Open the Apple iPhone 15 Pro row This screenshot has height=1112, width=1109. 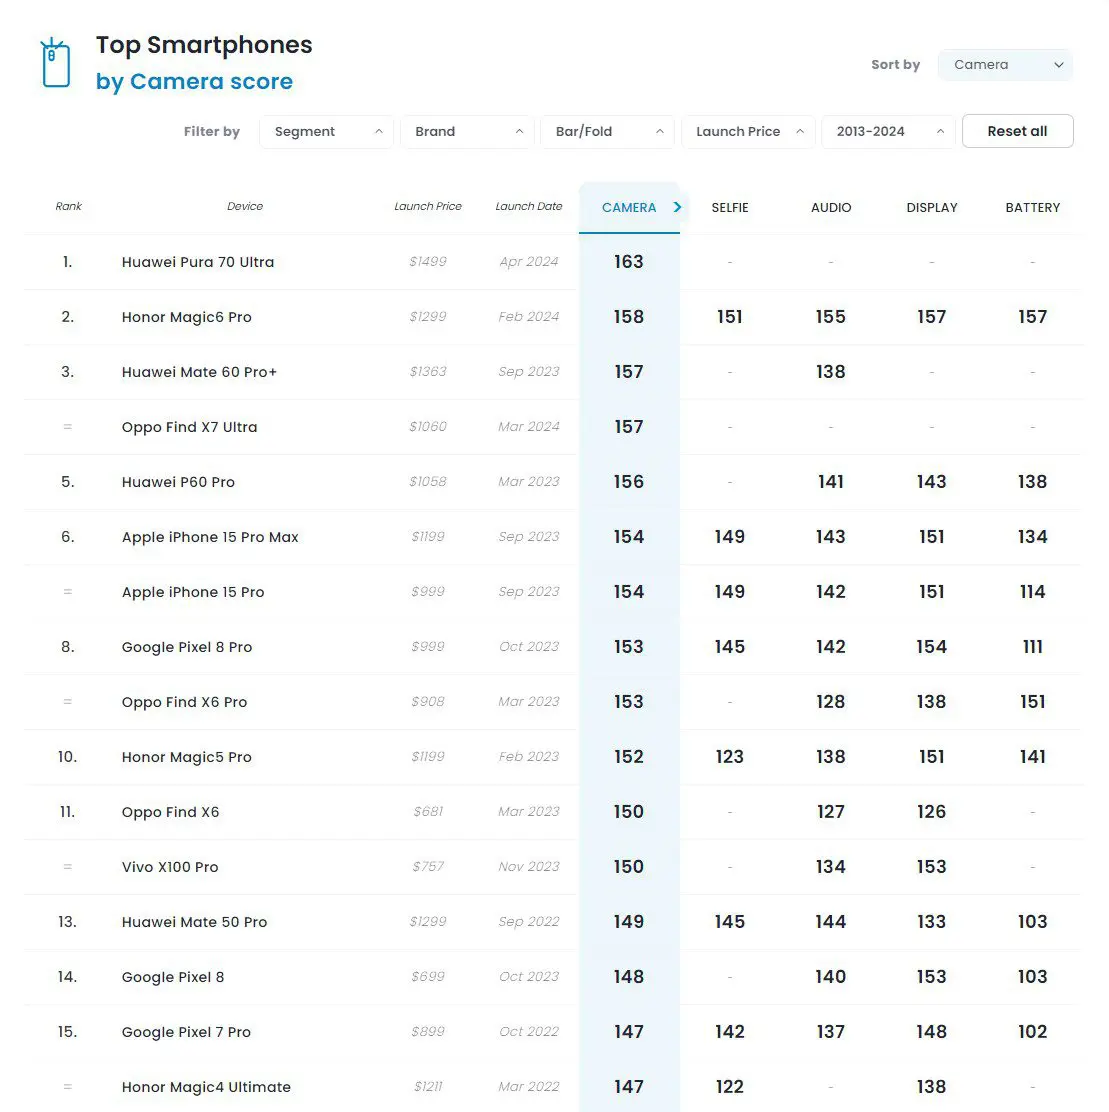tap(193, 592)
